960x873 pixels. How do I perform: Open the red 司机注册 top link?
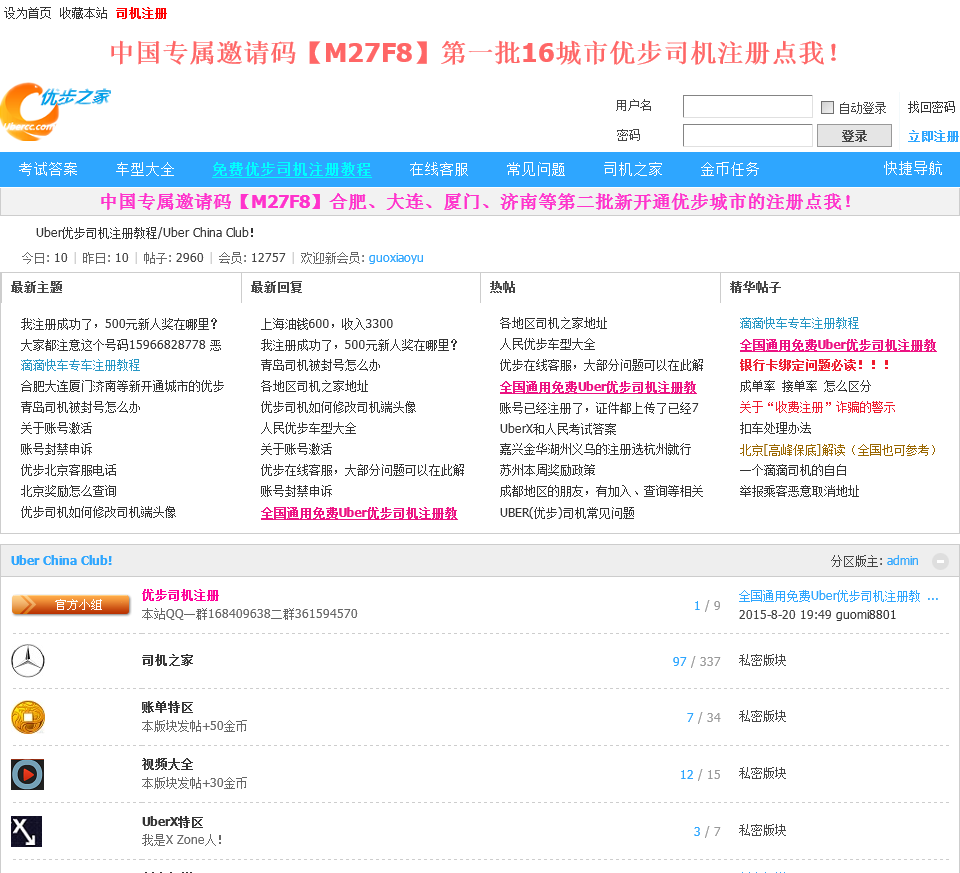141,13
